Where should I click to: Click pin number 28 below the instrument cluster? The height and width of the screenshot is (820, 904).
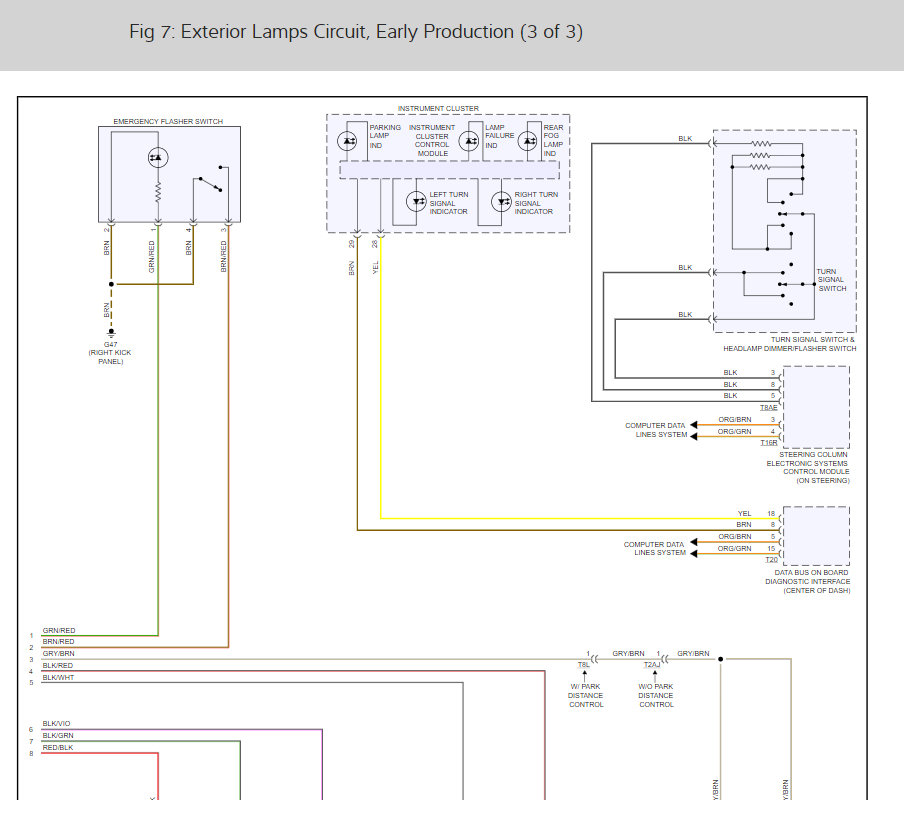coord(375,245)
